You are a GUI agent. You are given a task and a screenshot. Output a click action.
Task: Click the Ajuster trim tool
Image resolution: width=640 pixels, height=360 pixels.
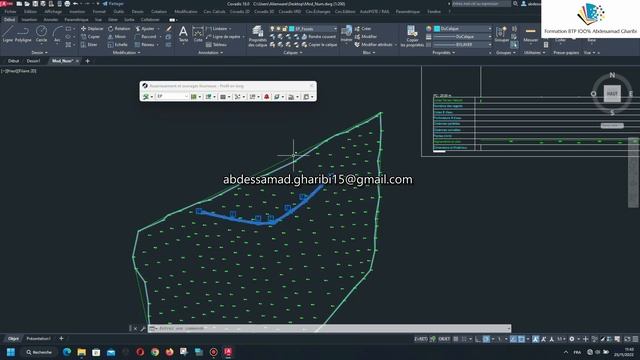(x=145, y=29)
